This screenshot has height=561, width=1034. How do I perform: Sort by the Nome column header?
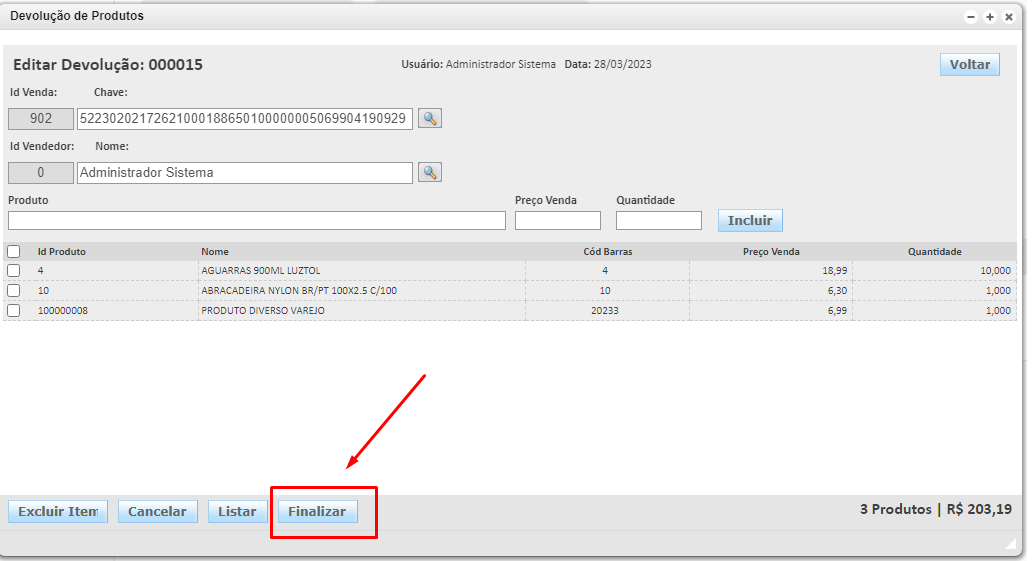[x=215, y=252]
